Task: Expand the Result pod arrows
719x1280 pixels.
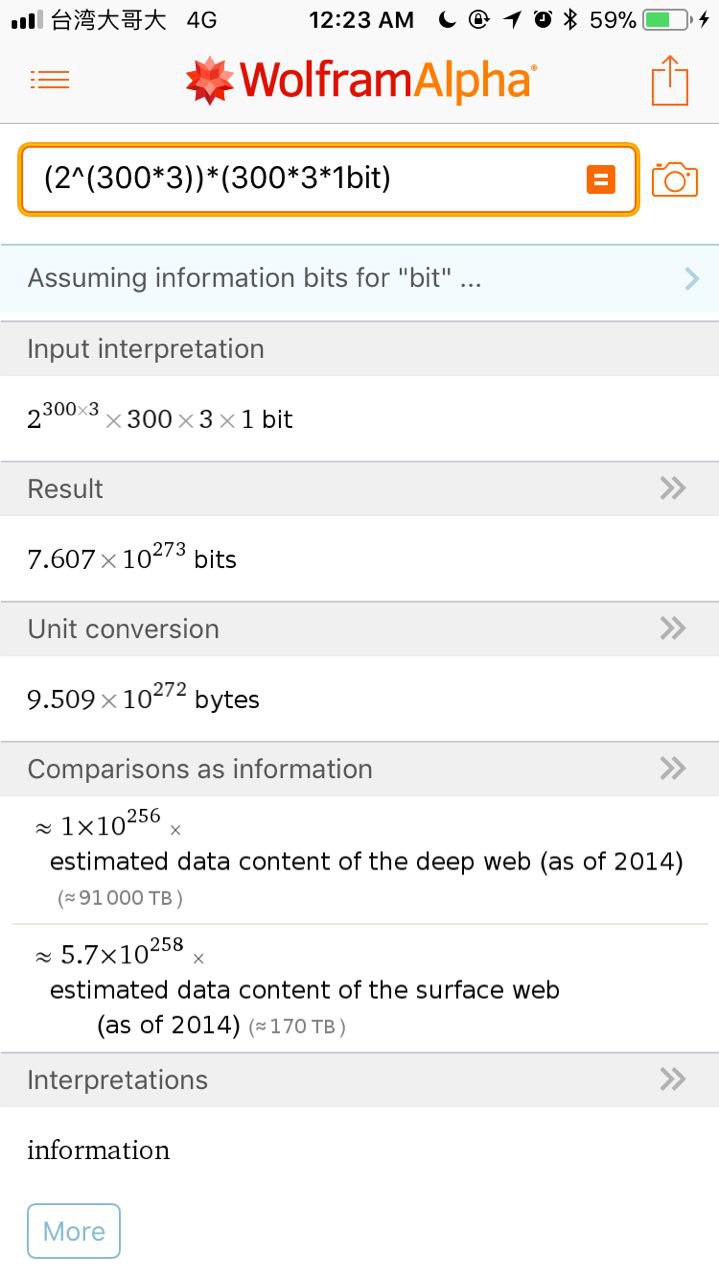Action: [673, 488]
